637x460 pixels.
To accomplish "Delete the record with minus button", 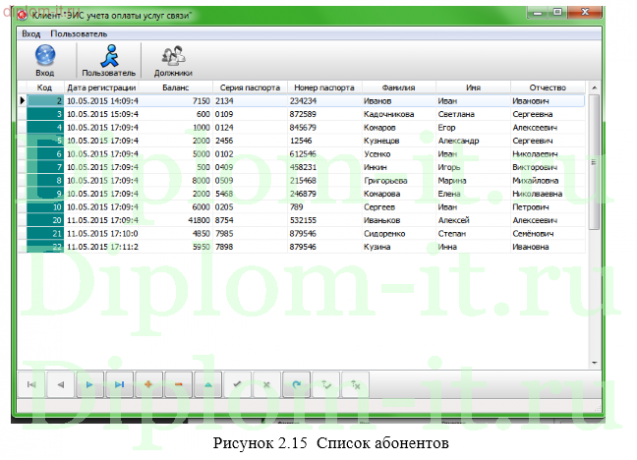I will point(178,383).
